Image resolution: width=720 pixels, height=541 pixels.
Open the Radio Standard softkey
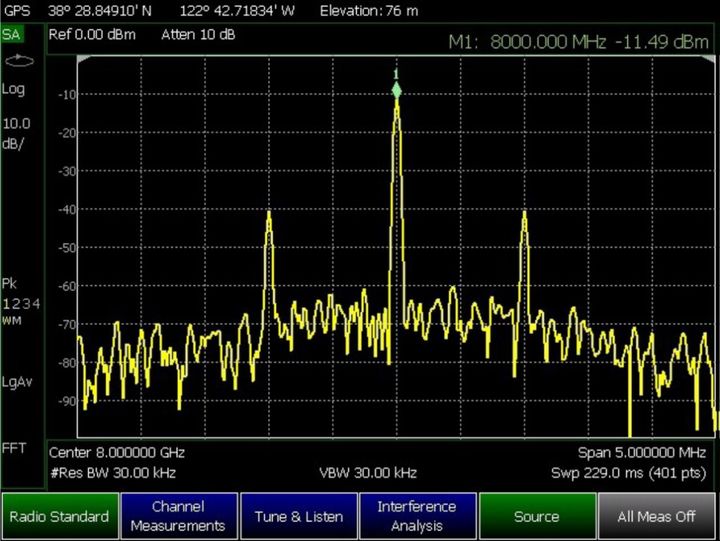59,516
